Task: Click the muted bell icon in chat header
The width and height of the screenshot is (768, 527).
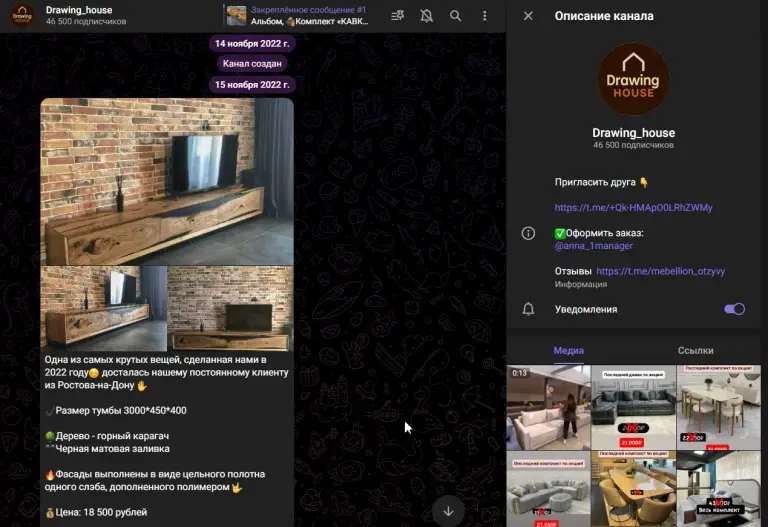Action: coord(427,16)
